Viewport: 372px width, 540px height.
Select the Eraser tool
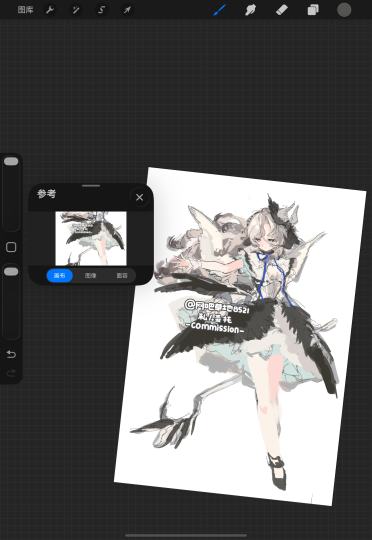(282, 10)
